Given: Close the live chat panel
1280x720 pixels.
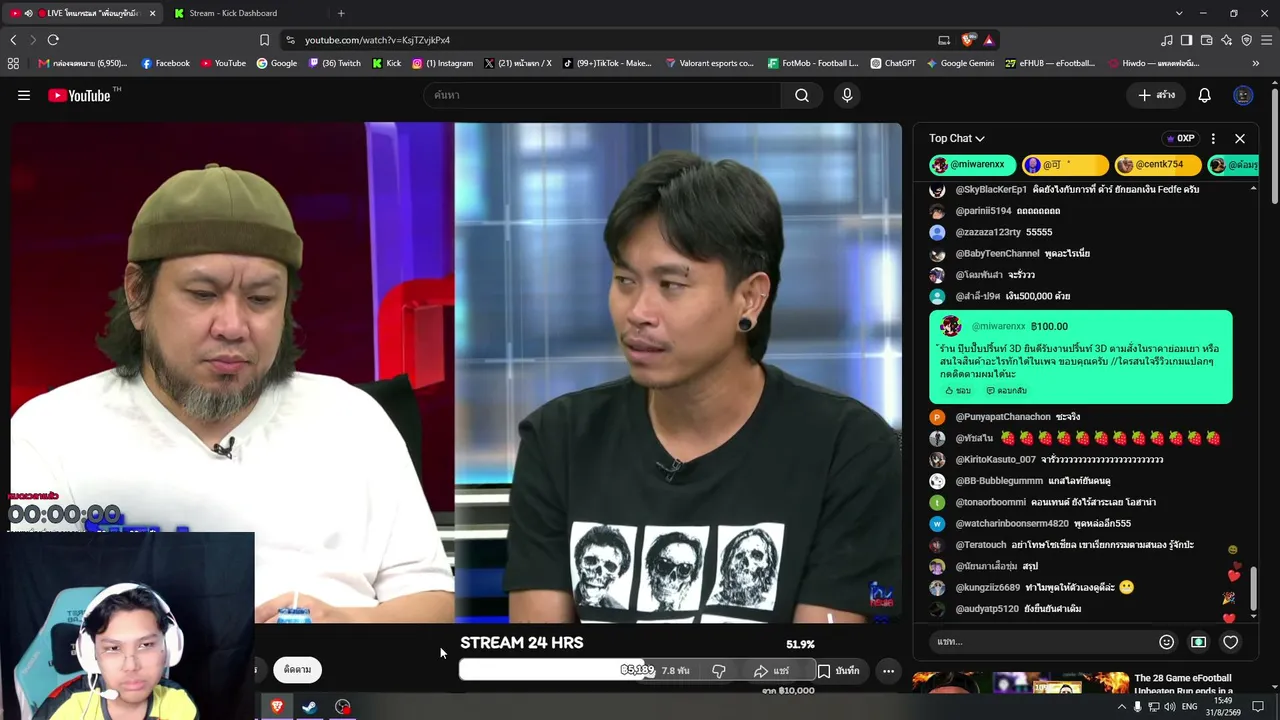Looking at the screenshot, I should click(1240, 138).
